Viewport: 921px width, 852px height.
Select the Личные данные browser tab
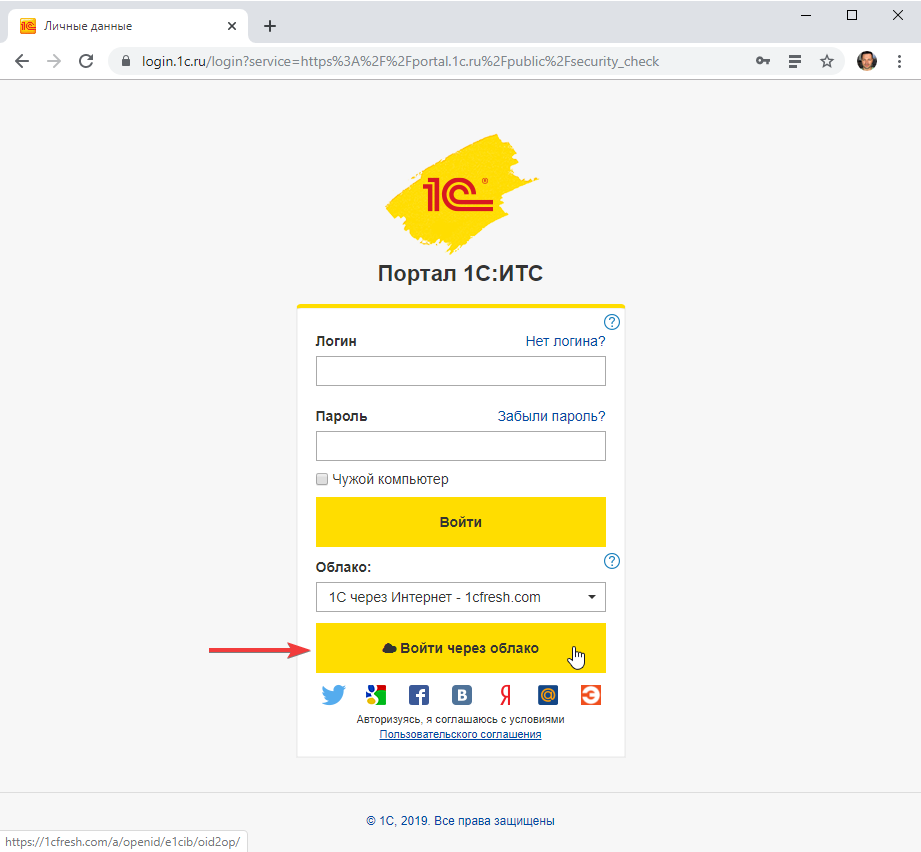(120, 26)
